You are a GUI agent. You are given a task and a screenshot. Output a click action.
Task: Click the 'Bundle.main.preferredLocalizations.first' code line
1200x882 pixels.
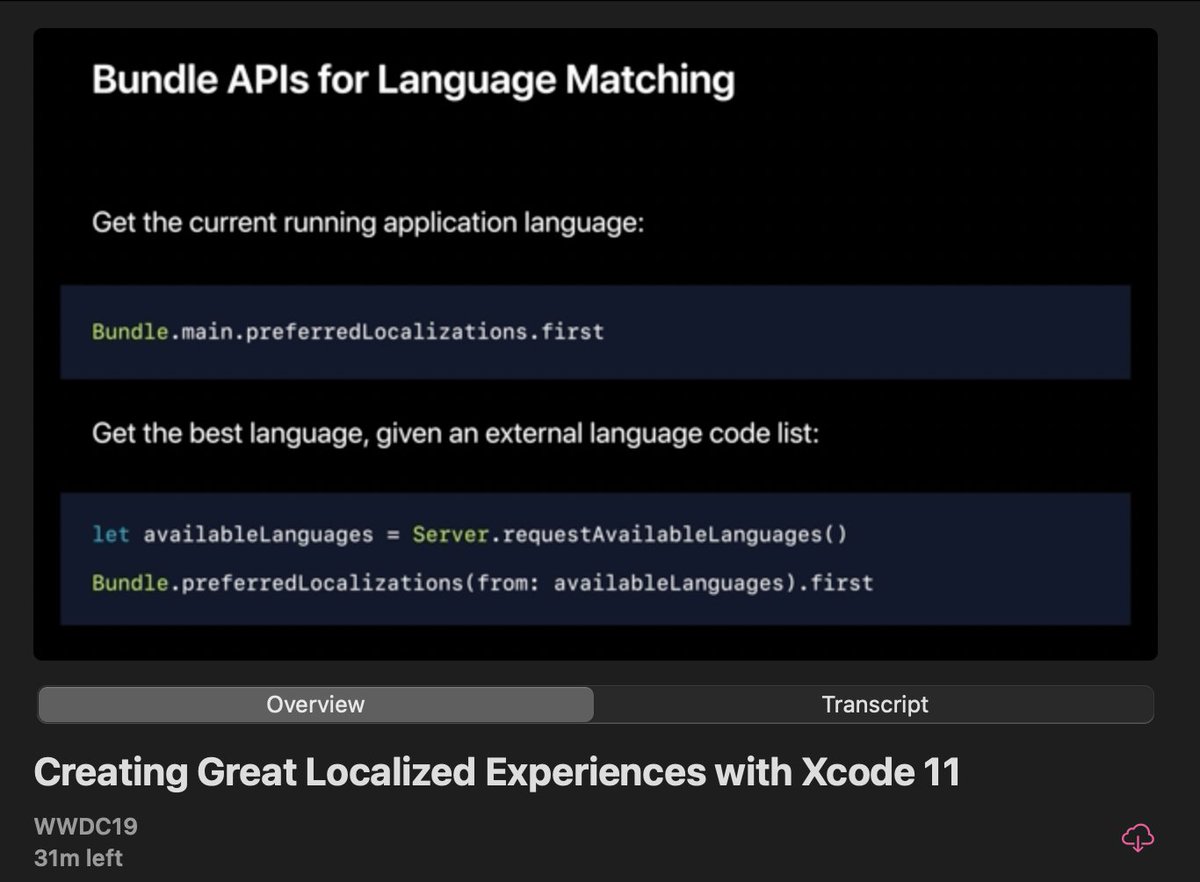click(348, 331)
